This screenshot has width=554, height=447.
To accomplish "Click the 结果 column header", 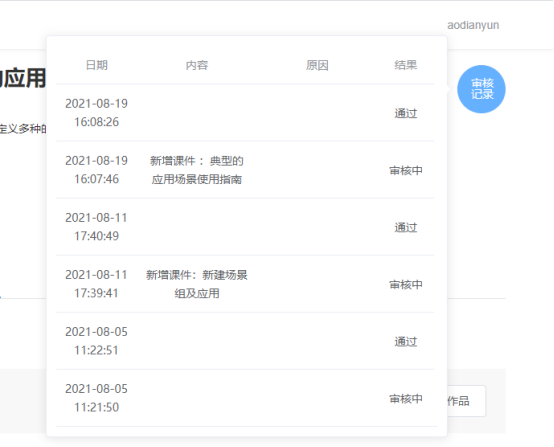I will click(406, 65).
